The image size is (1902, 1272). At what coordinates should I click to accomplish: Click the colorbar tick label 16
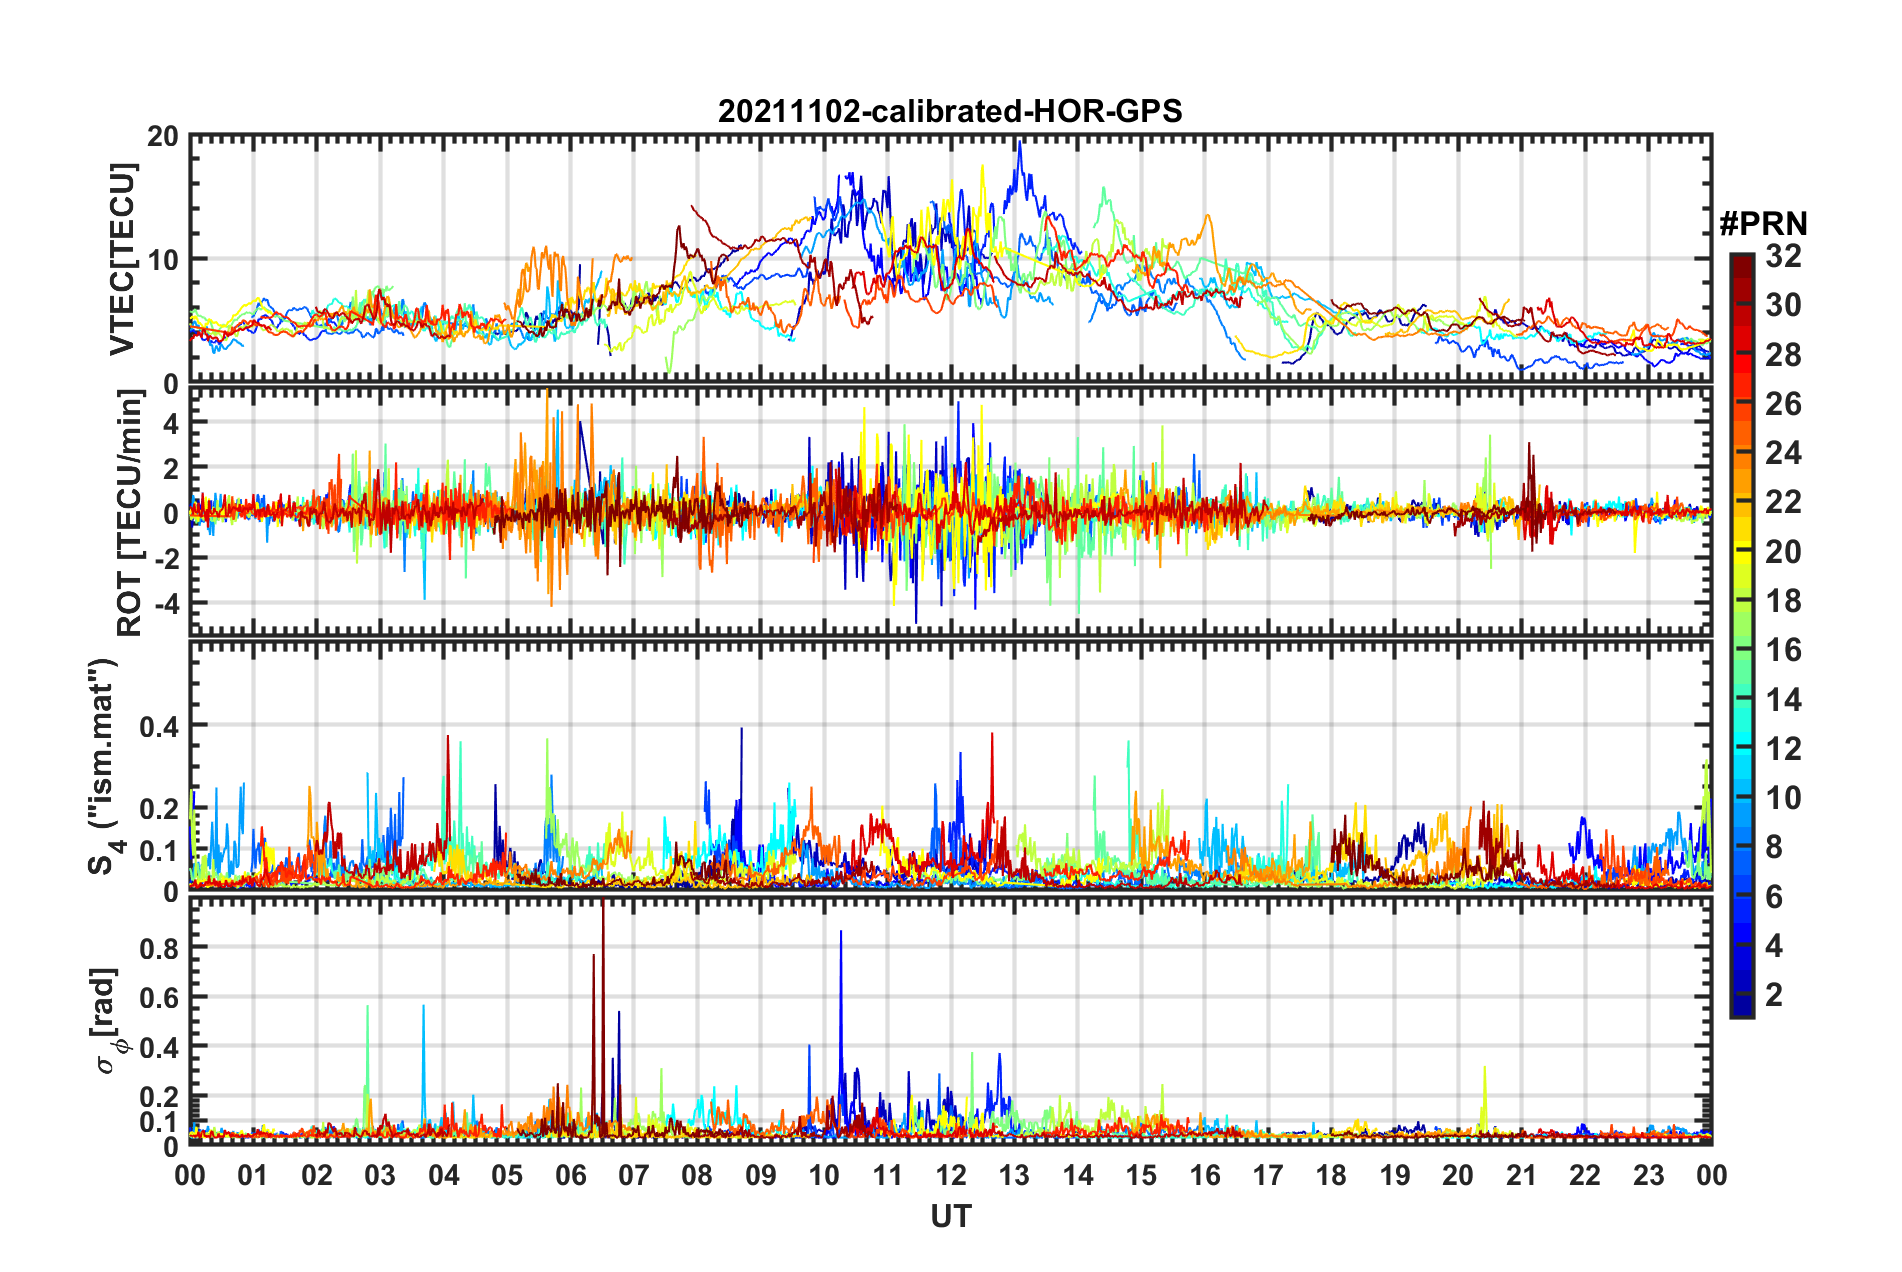pos(1783,650)
